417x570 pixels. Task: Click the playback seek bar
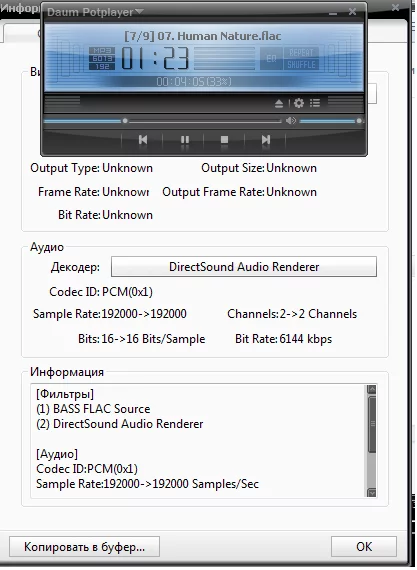(162, 121)
